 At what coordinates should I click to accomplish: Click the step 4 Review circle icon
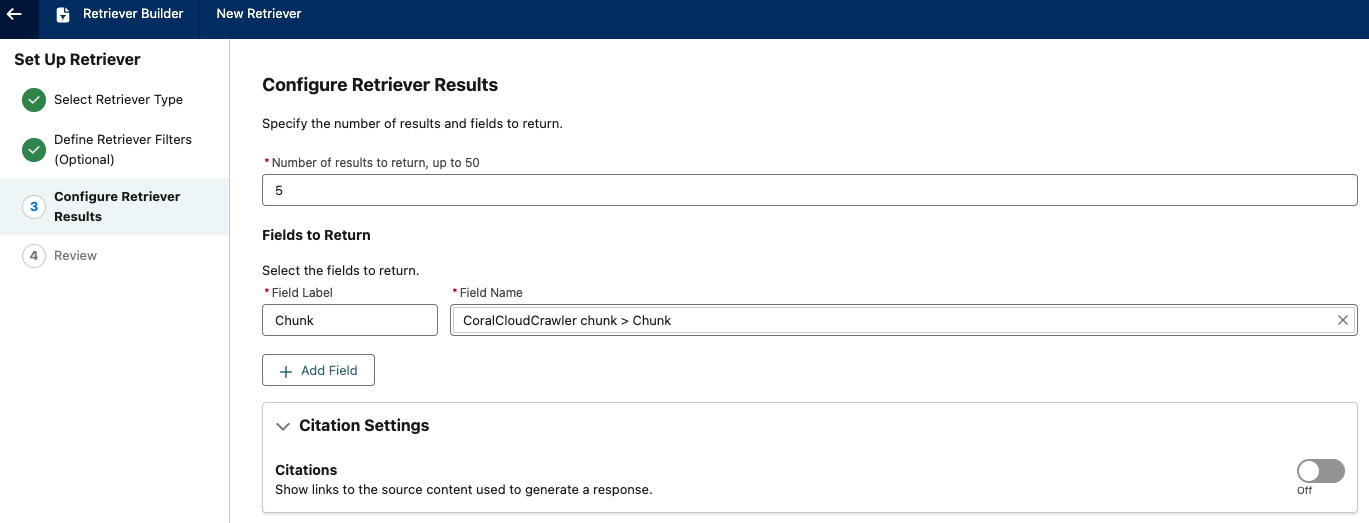click(x=34, y=256)
